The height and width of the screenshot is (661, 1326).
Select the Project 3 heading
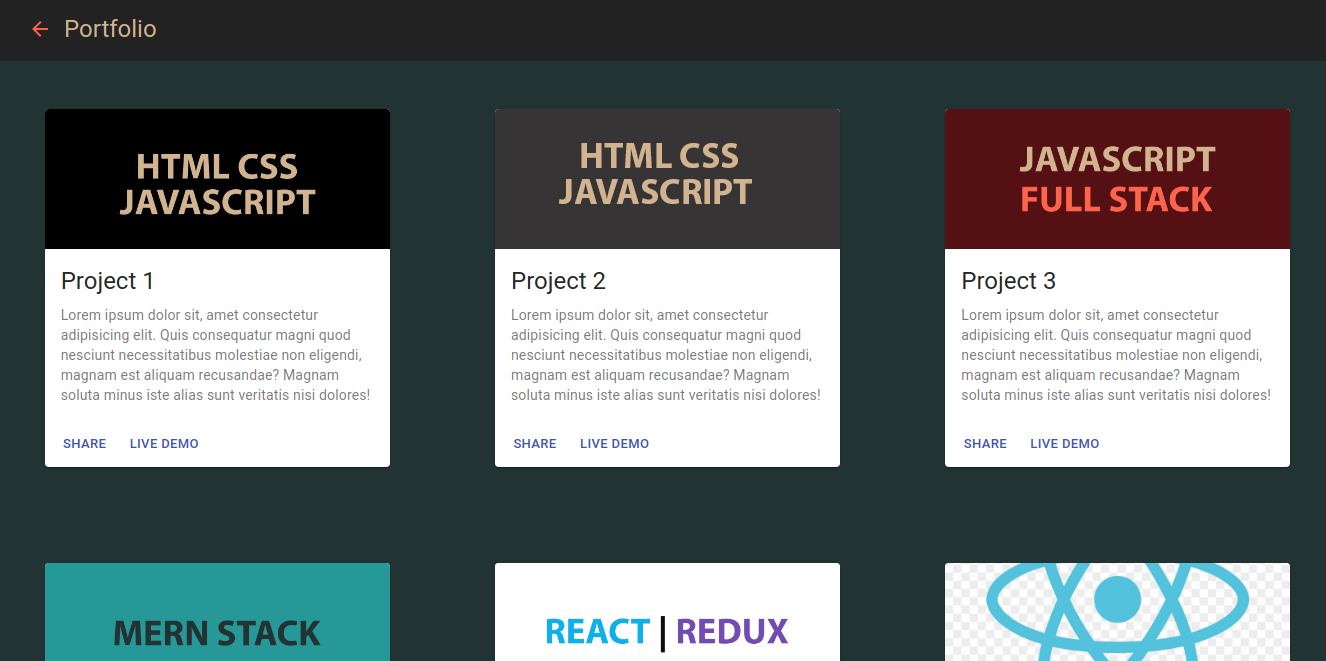(x=1008, y=281)
